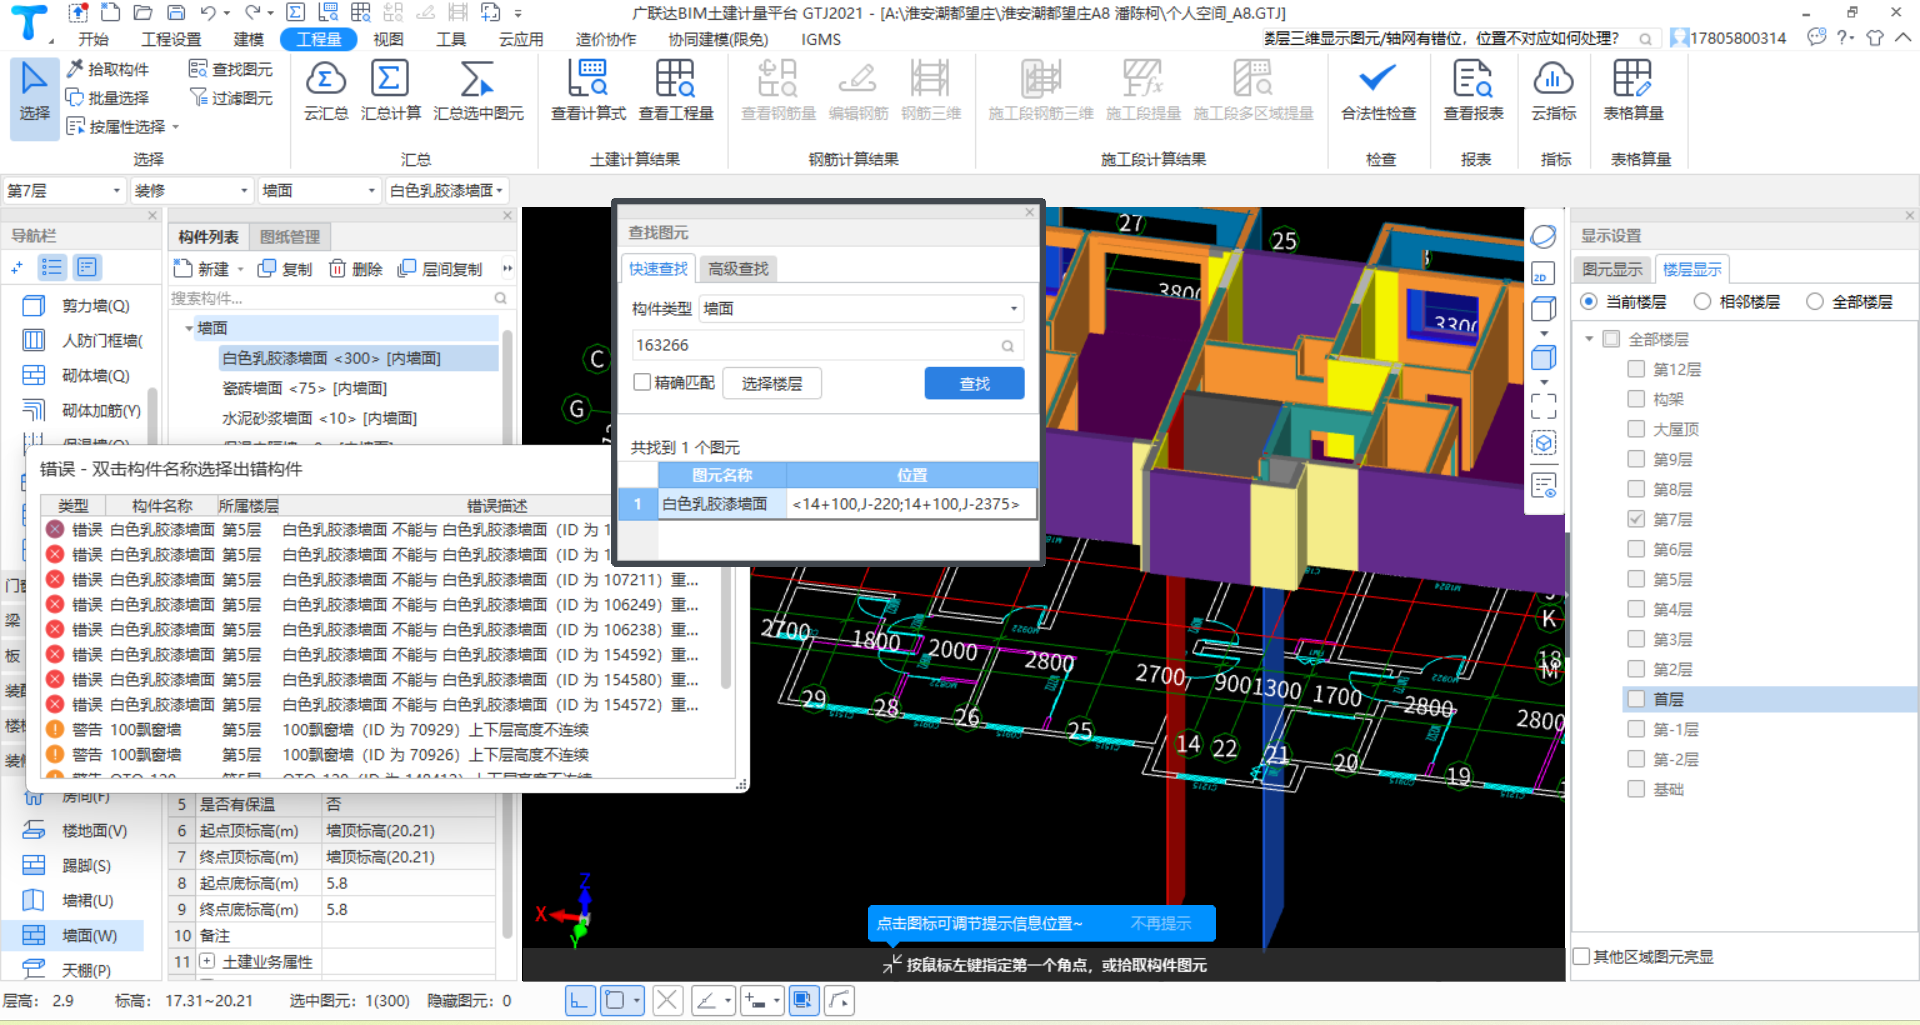The image size is (1920, 1025).
Task: Open the 视图 ribbon tab
Action: point(388,39)
